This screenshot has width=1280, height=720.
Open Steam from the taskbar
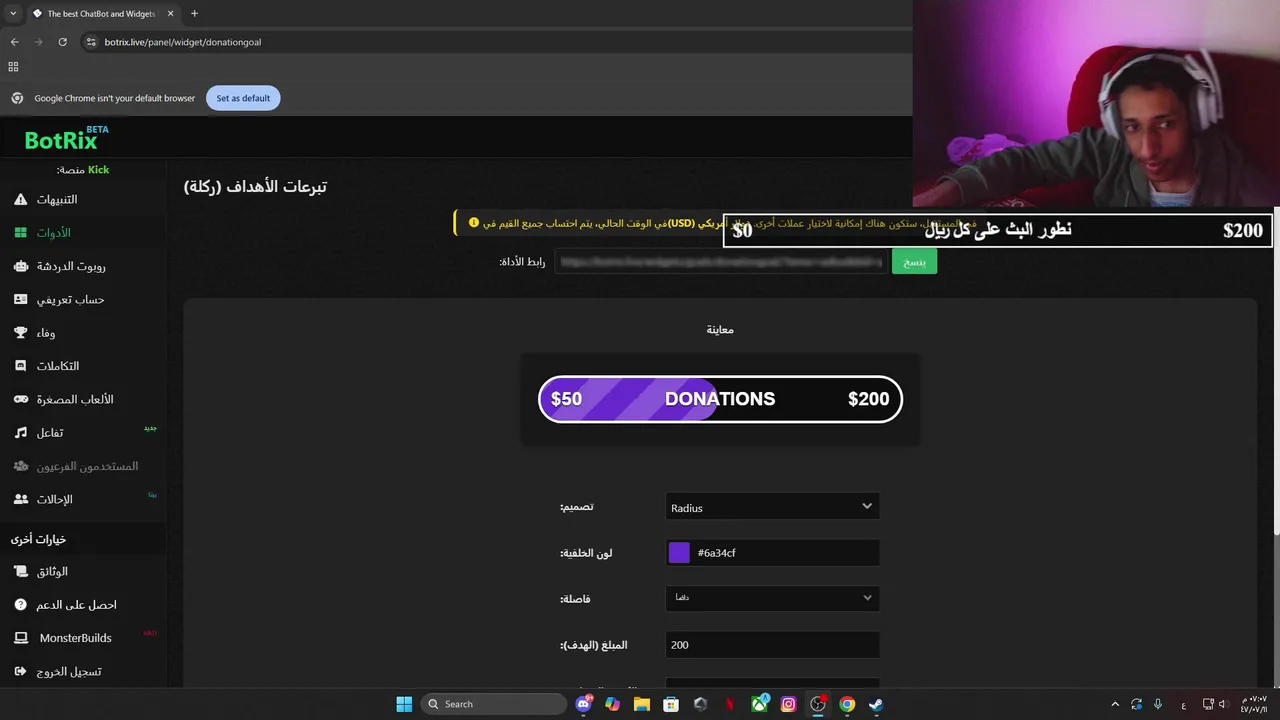(x=876, y=704)
